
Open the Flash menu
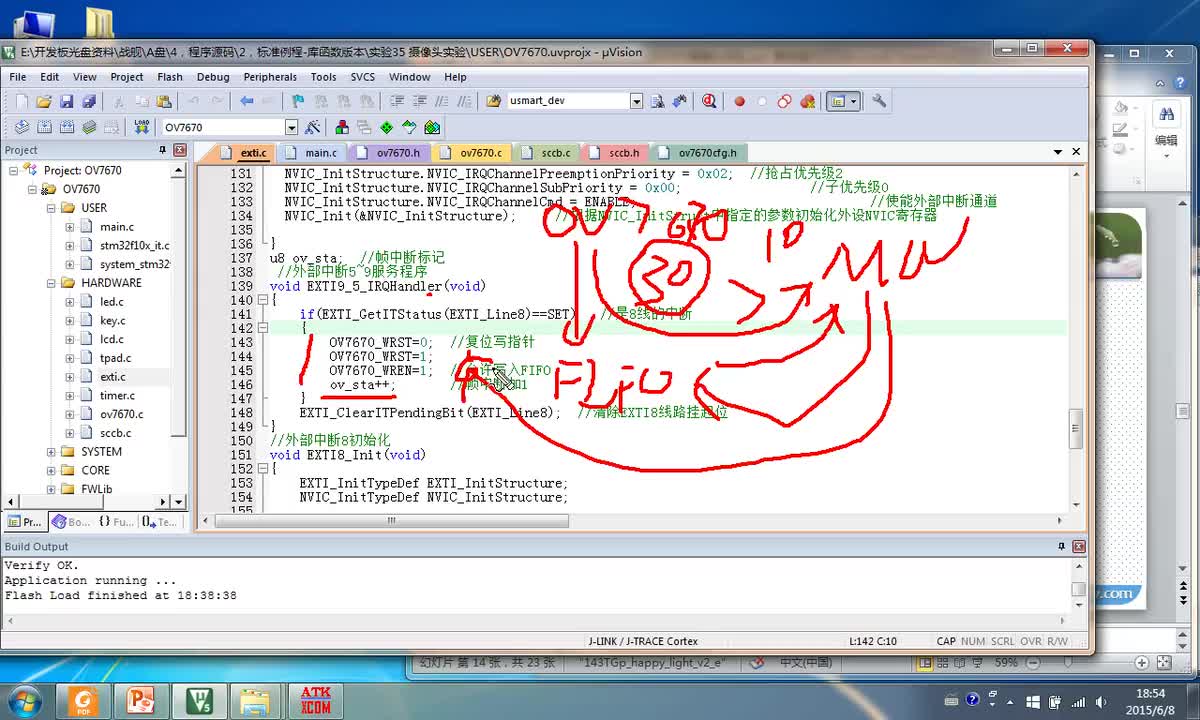(170, 77)
